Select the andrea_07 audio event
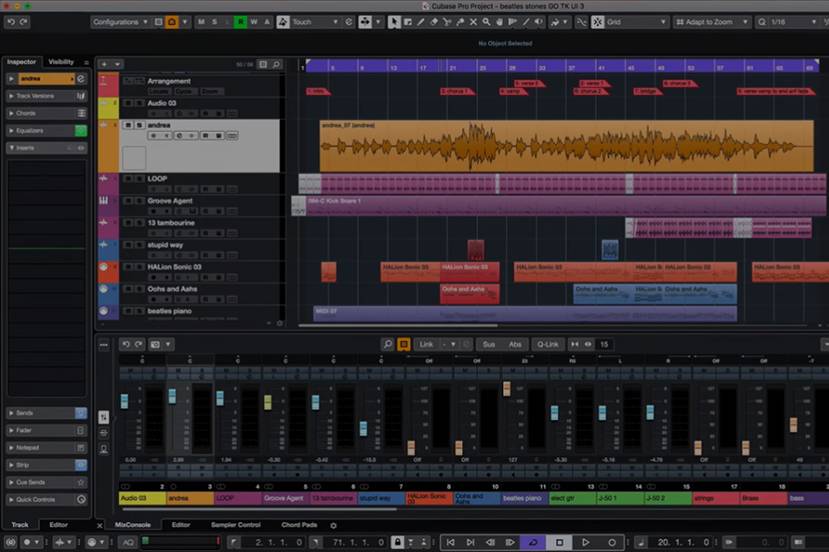Viewport: 829px width, 552px height. coord(566,146)
